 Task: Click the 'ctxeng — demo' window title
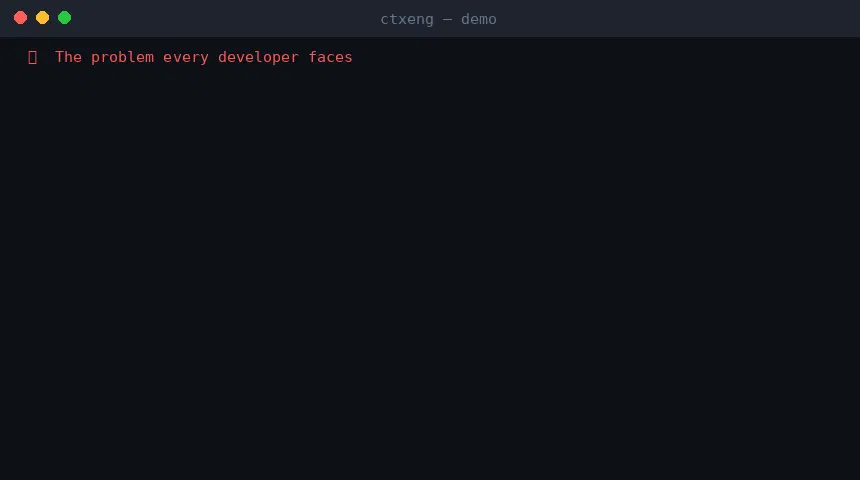[438, 19]
